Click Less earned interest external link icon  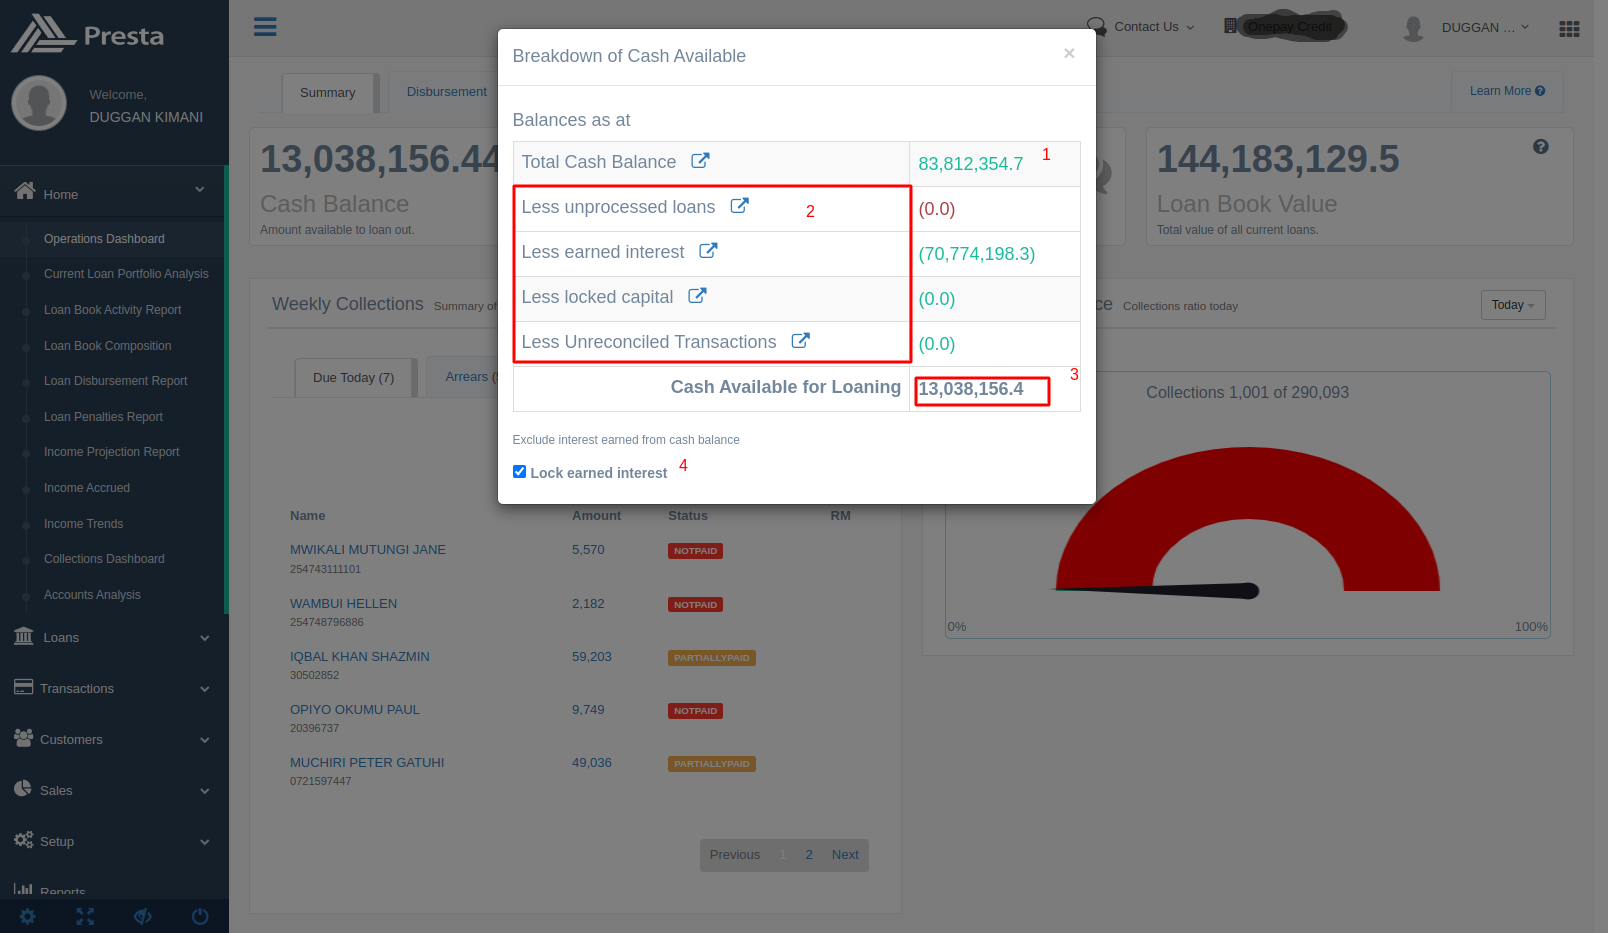point(708,251)
